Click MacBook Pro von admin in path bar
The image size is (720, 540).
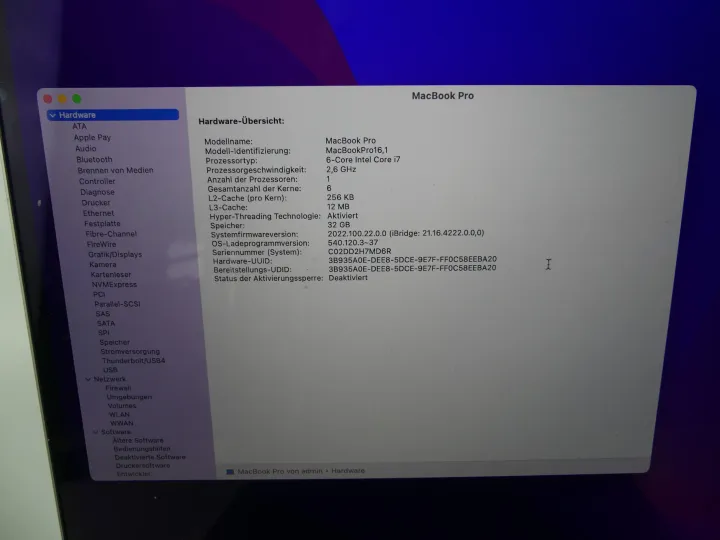(x=280, y=471)
